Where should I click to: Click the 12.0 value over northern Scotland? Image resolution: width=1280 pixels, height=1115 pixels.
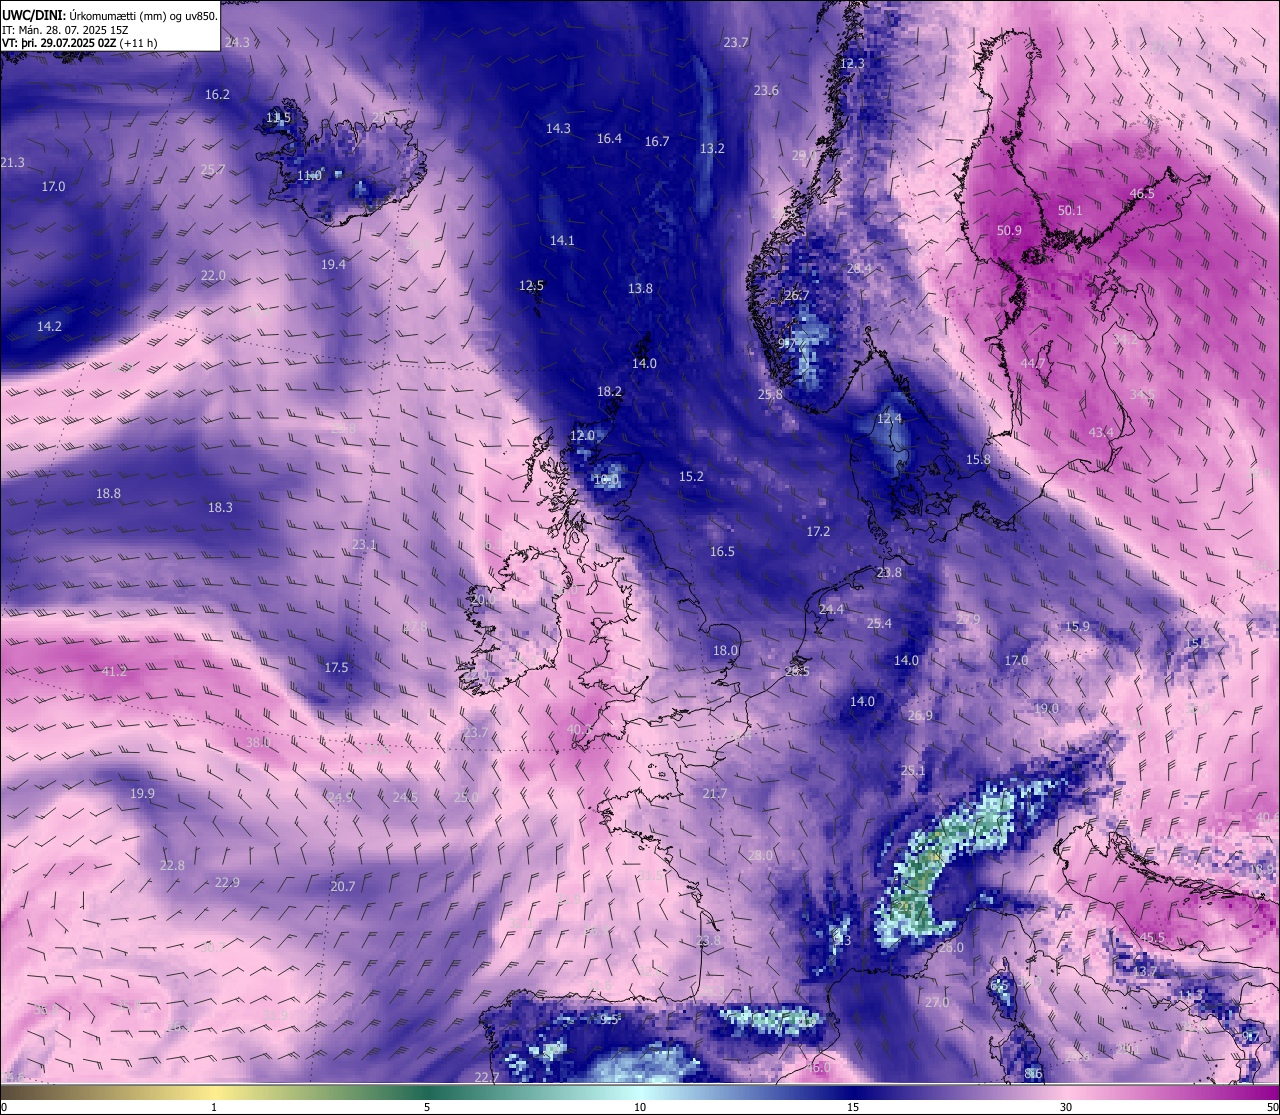coord(582,436)
